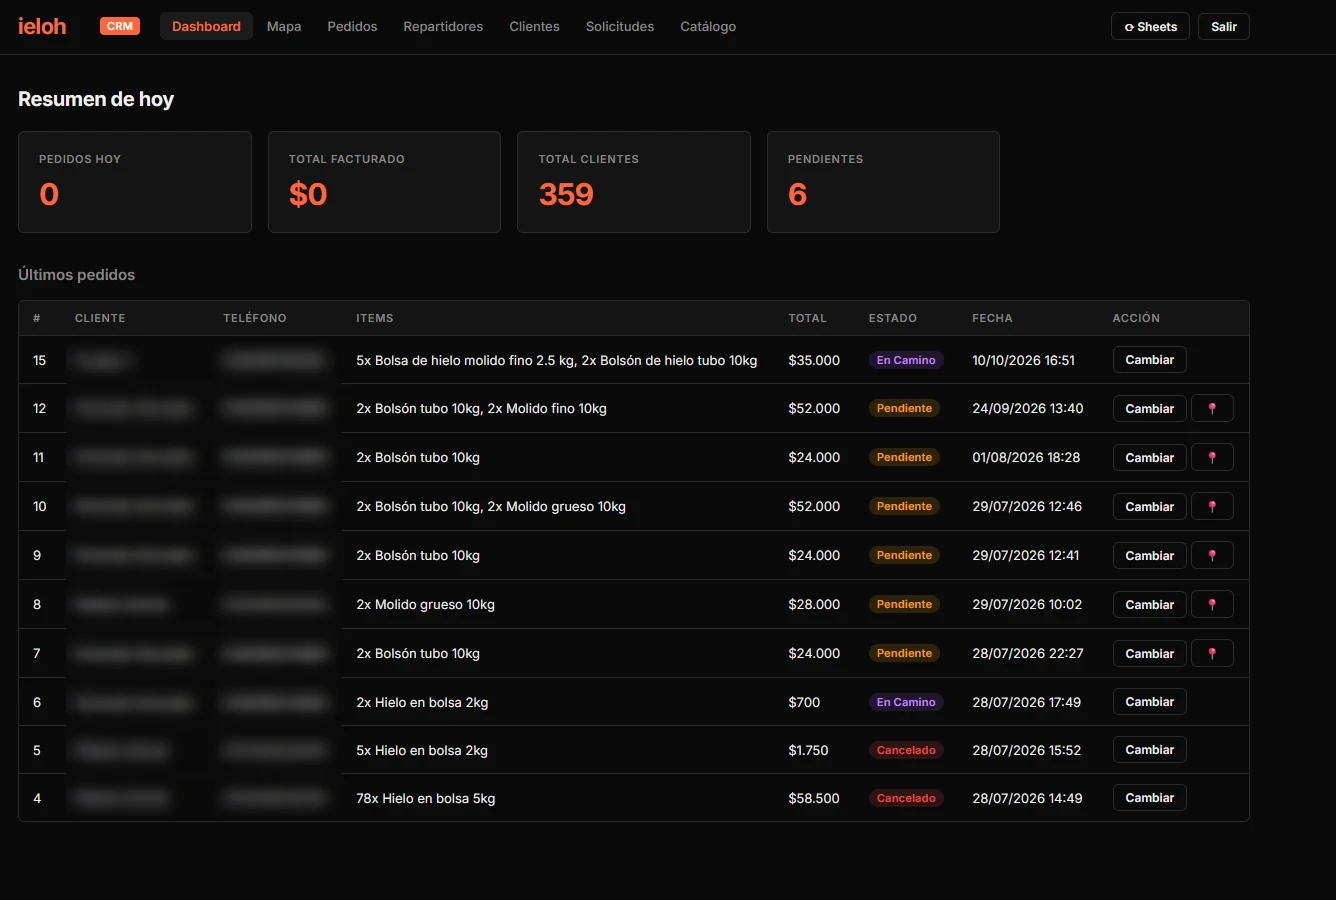1336x900 pixels.
Task: Click the total $58.500
Action: click(x=814, y=798)
